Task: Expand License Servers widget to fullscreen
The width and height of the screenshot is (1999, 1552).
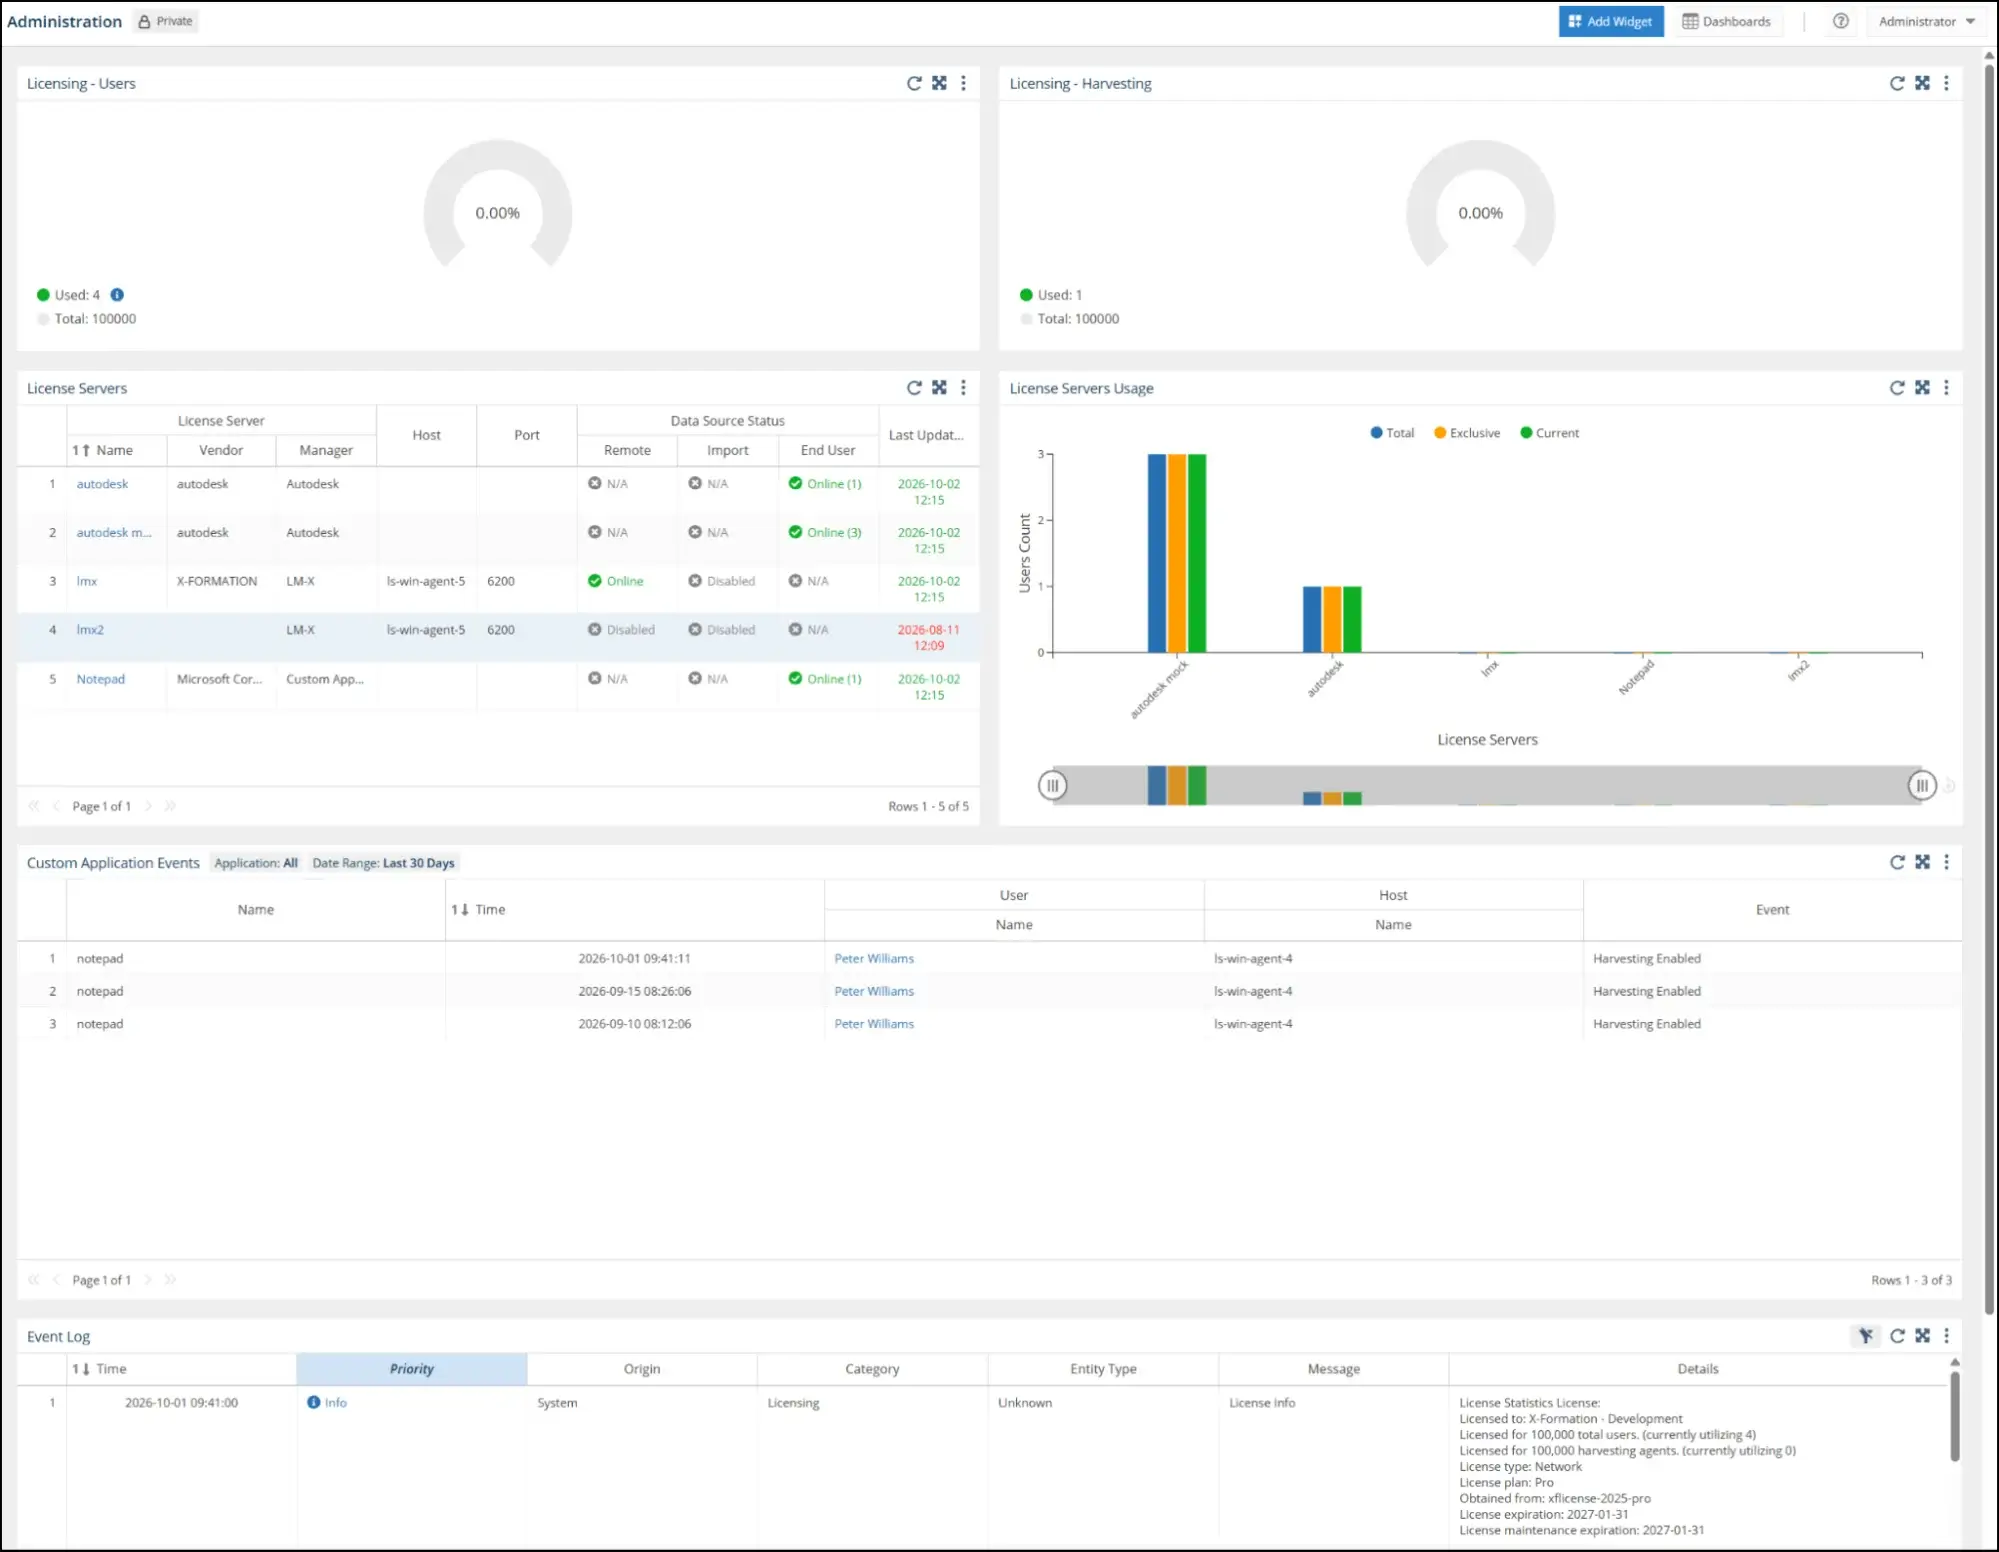Action: click(x=939, y=387)
